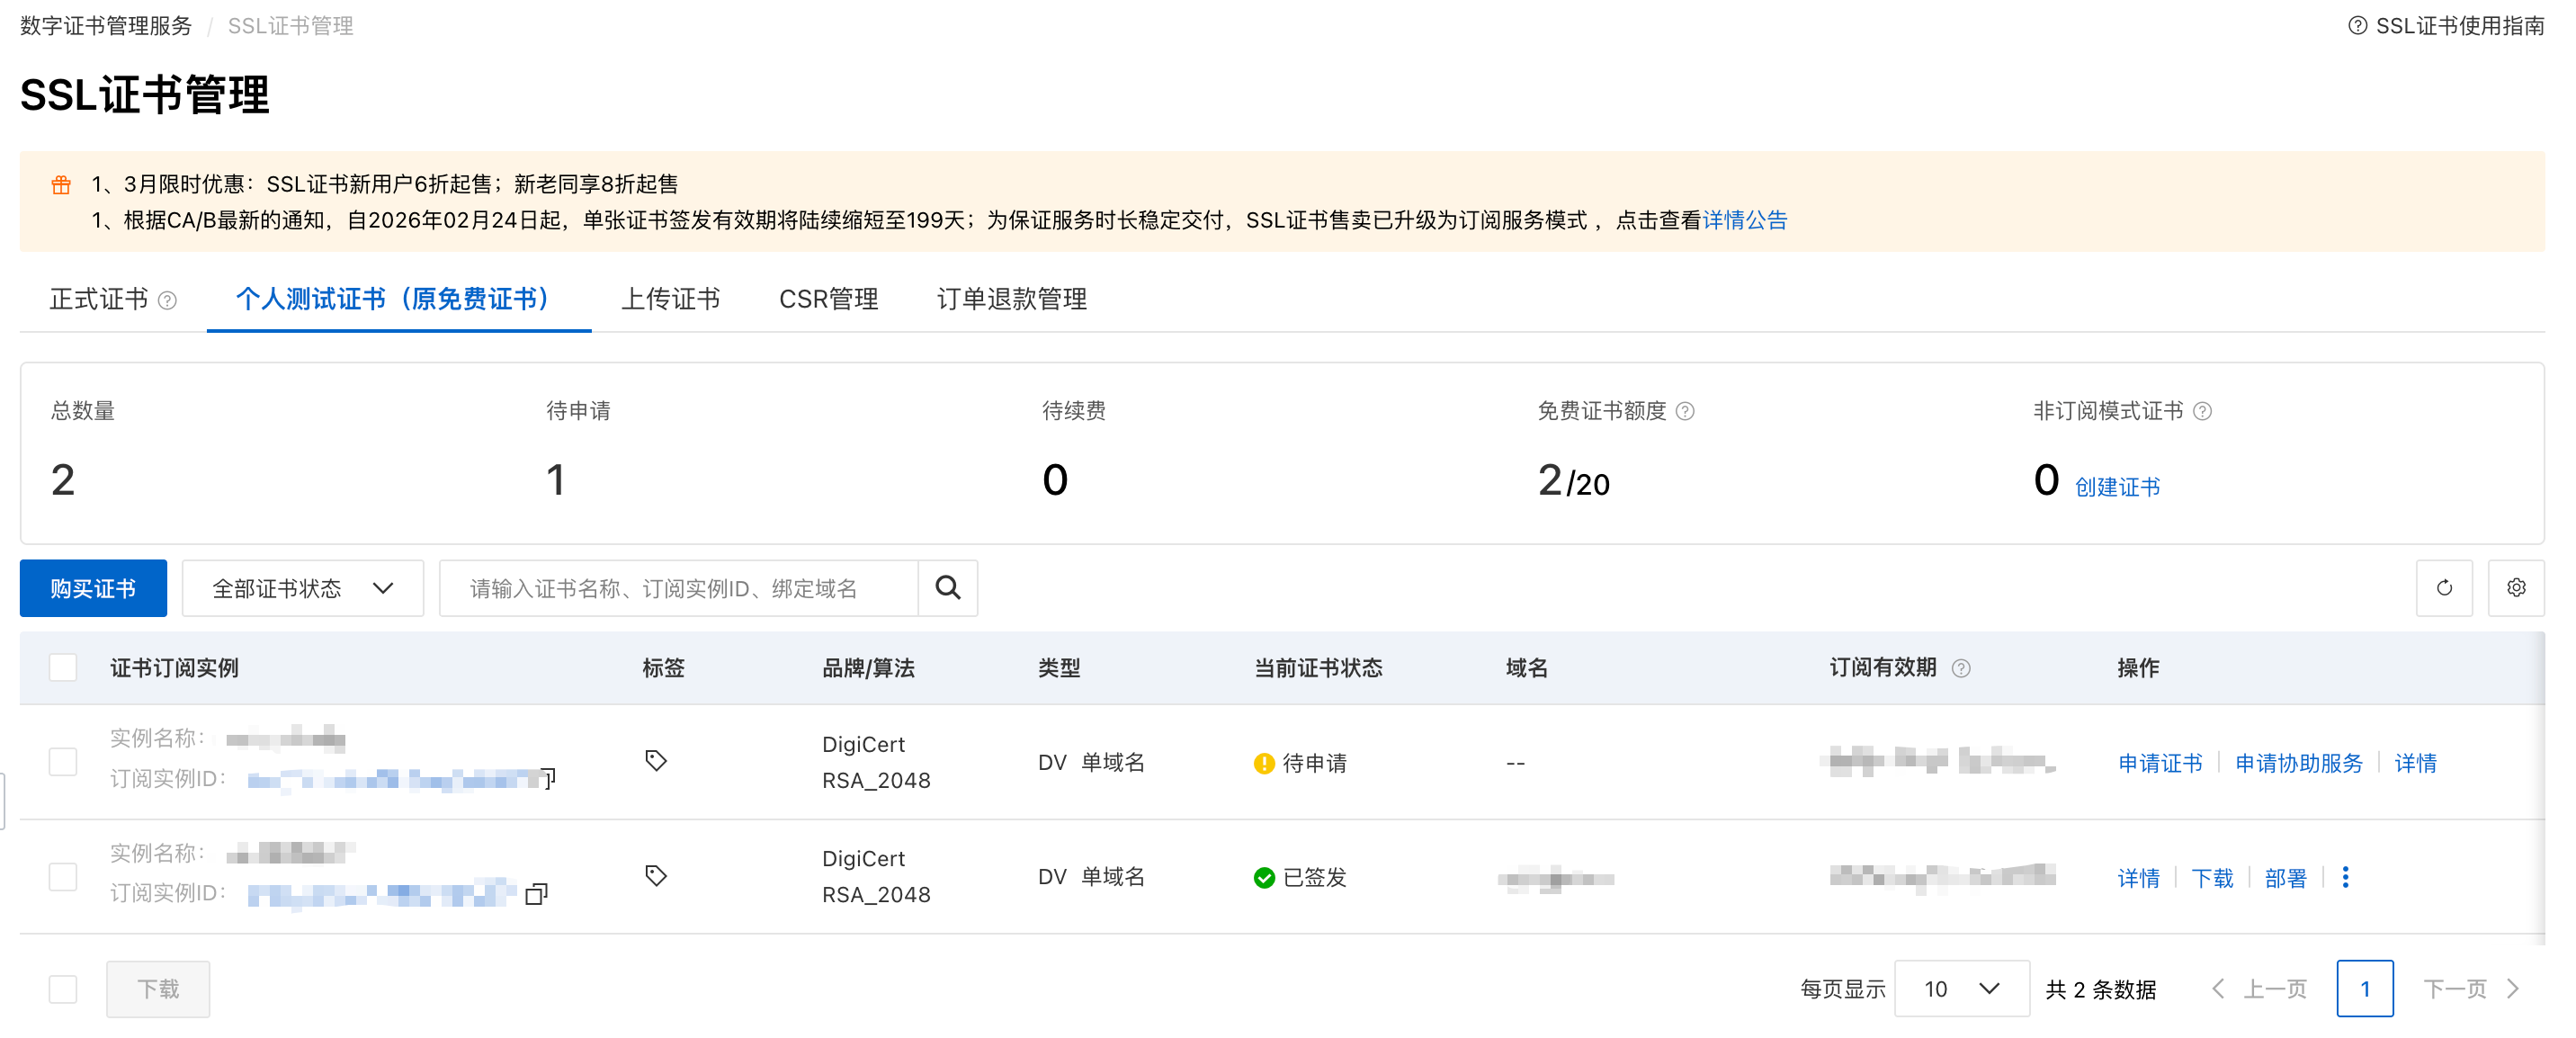Click help icon beside 免费证书额度

[x=1685, y=411]
